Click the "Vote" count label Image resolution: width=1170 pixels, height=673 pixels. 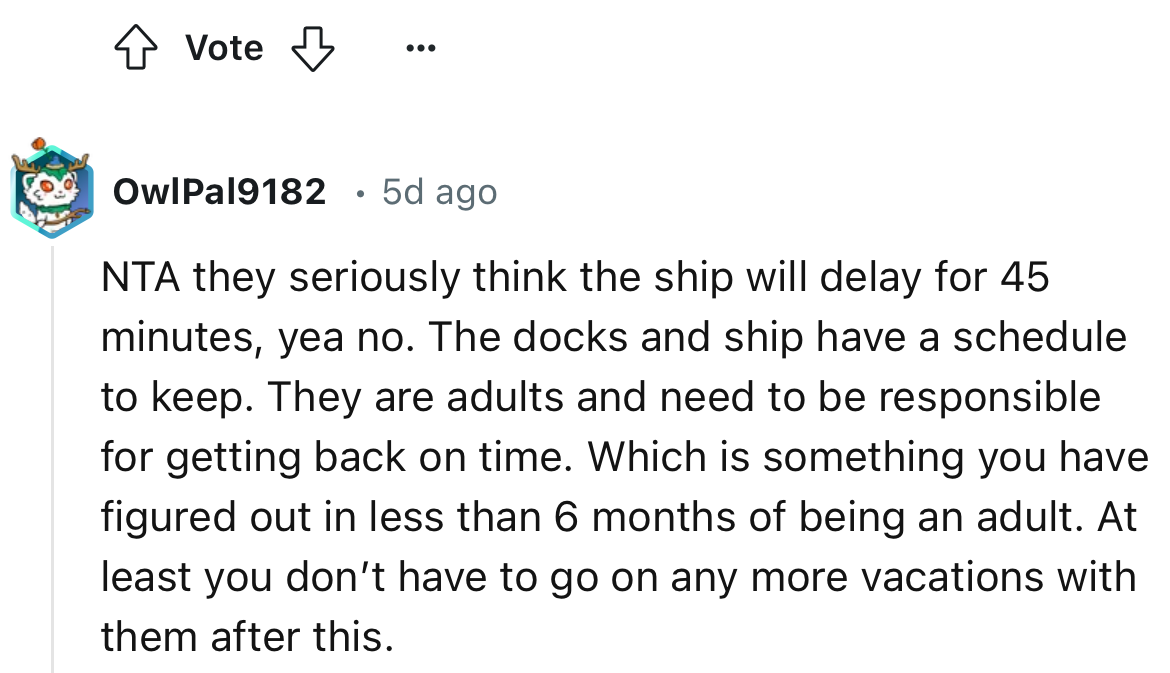point(224,48)
